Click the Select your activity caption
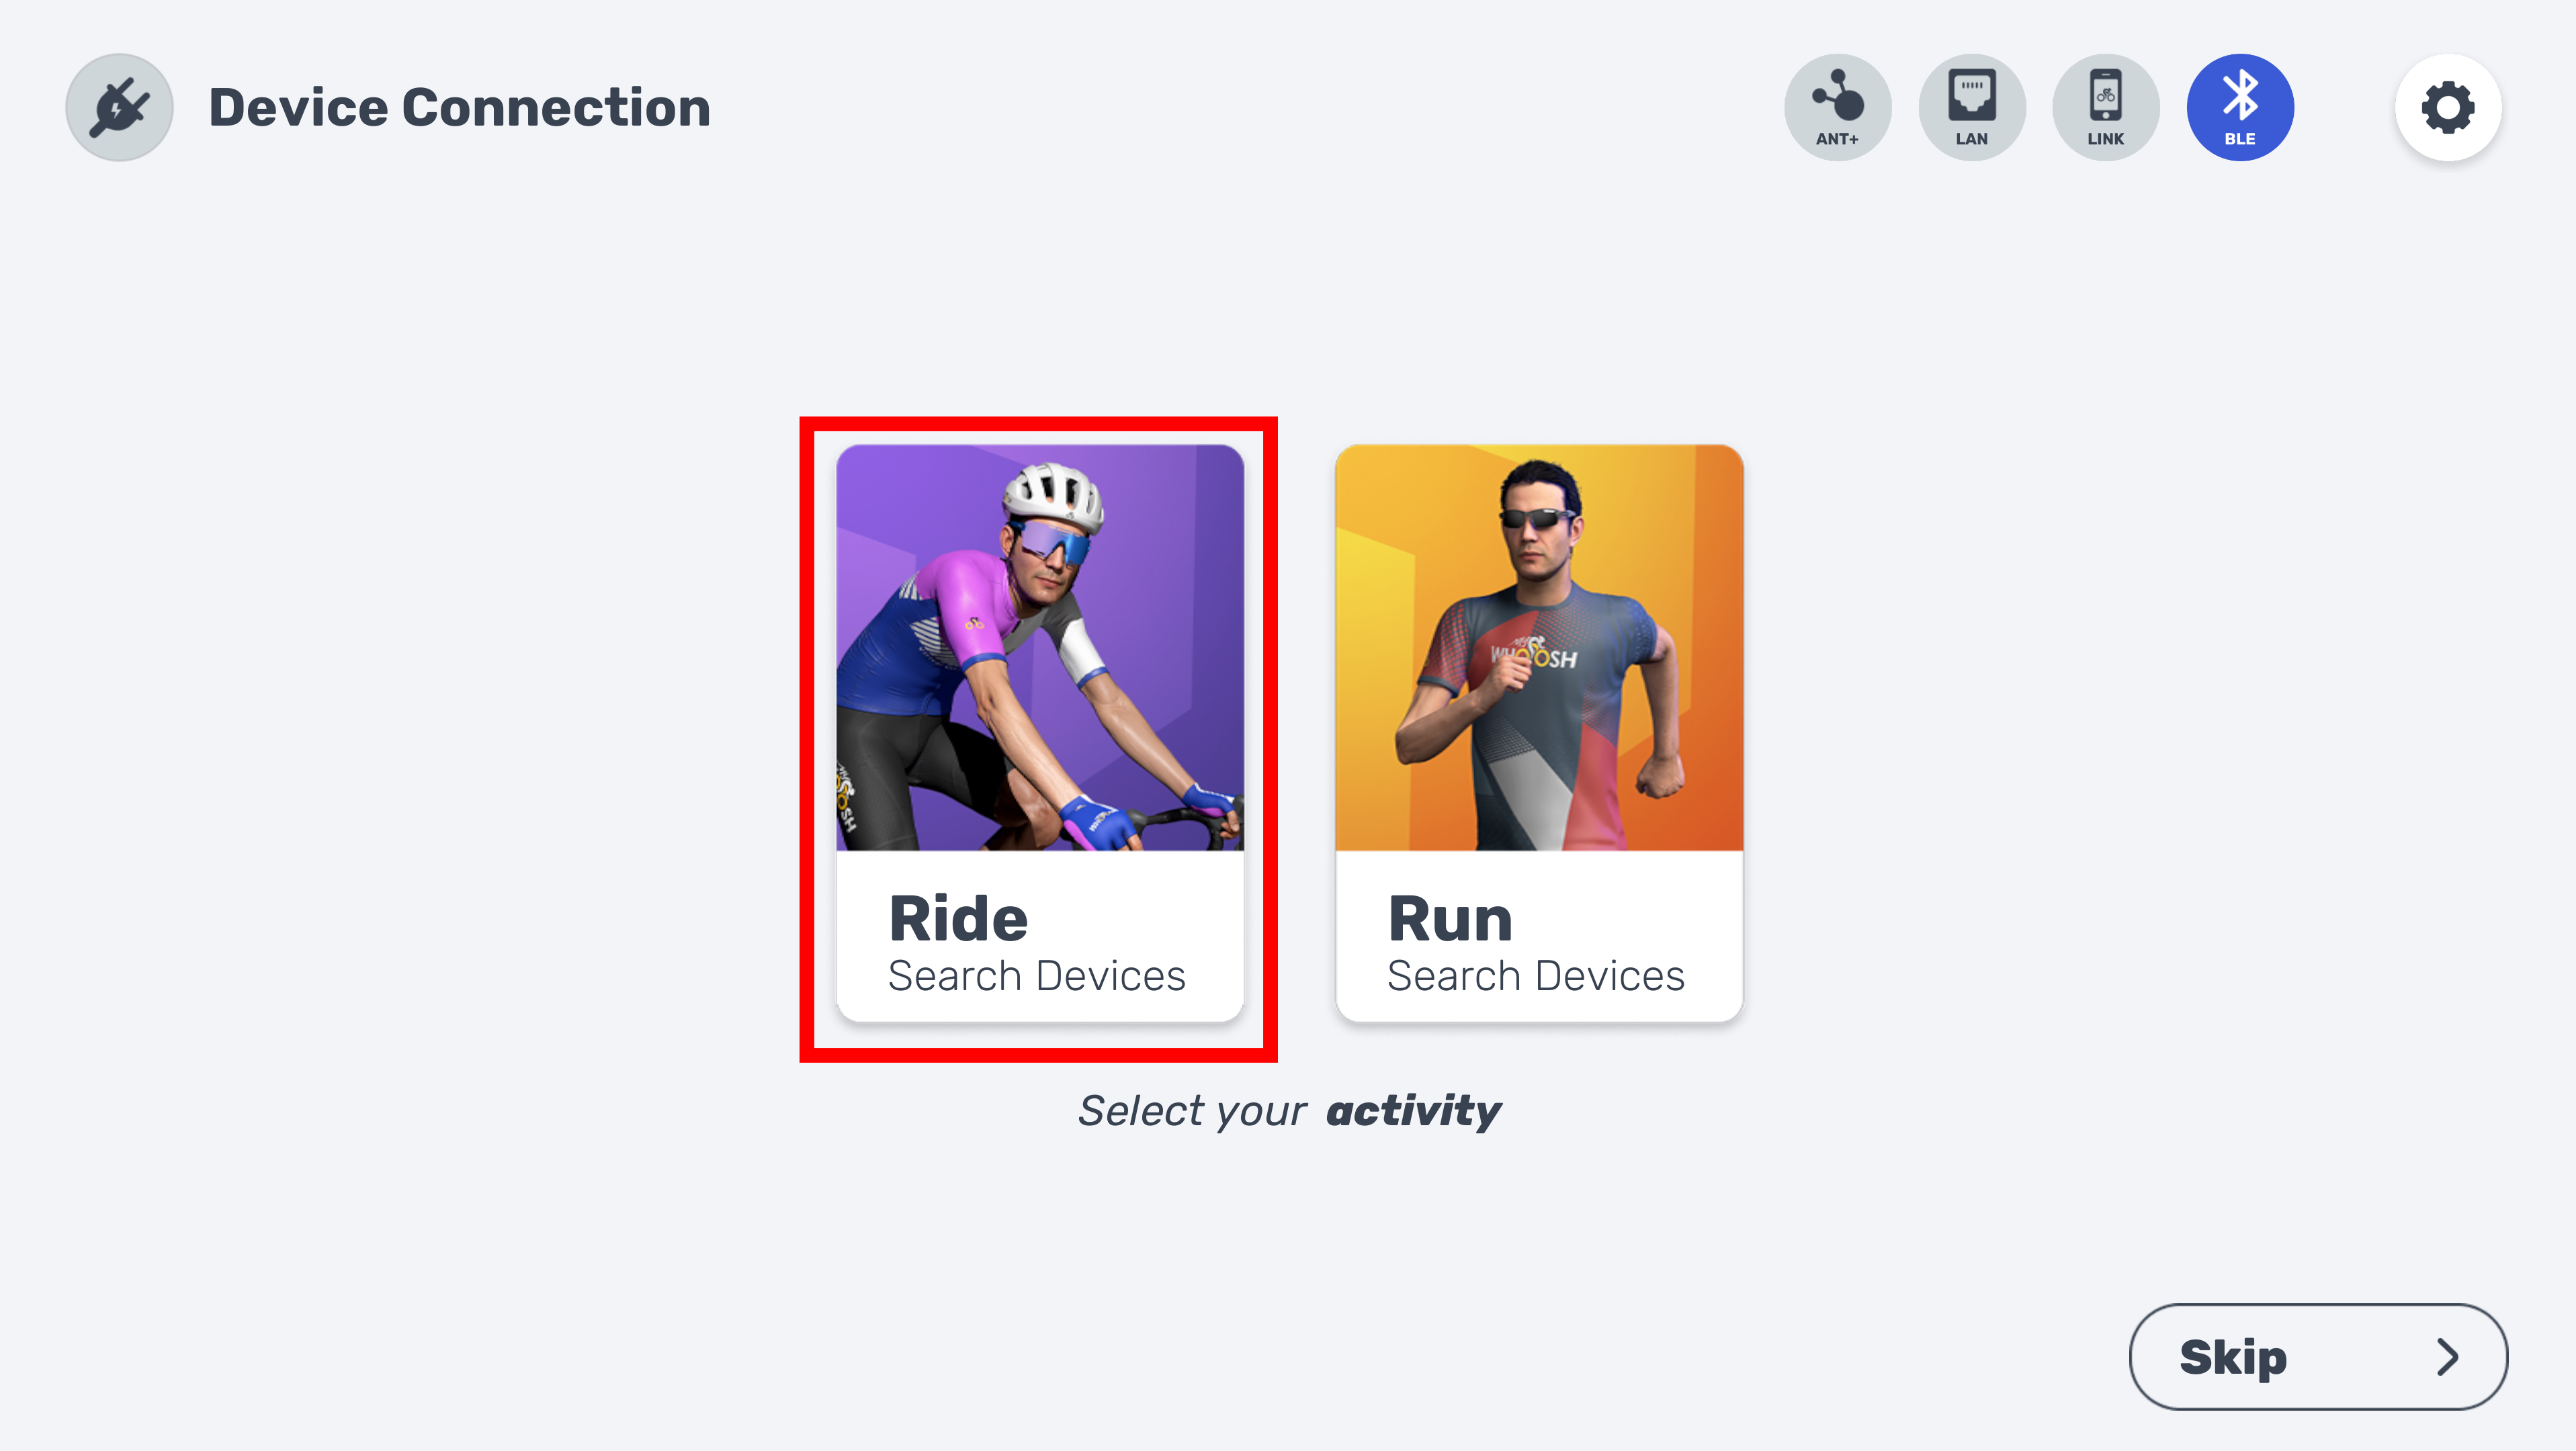 point(1288,1110)
